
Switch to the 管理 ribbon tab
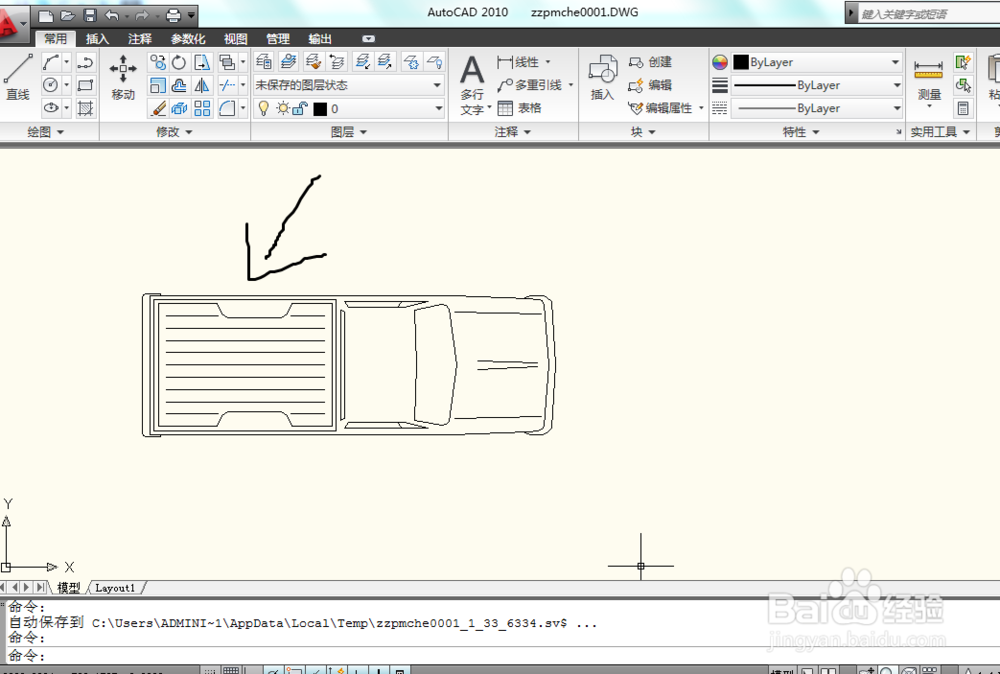click(x=277, y=39)
